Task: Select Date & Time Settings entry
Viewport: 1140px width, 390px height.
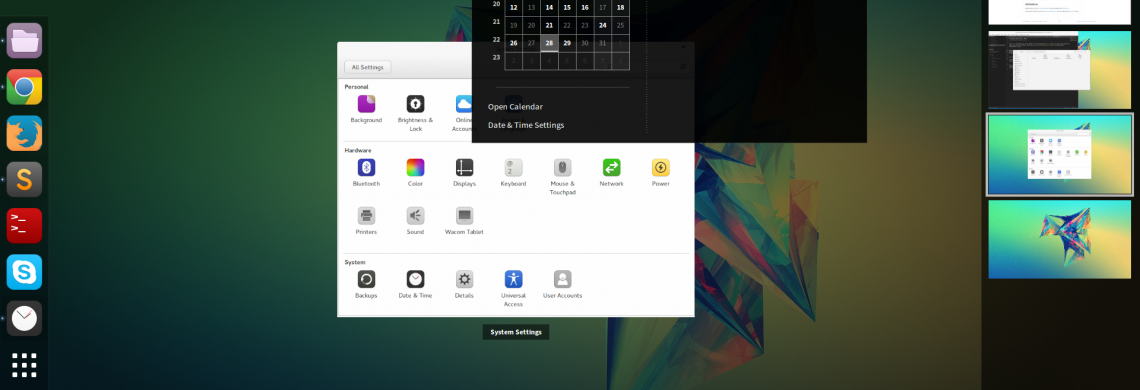Action: [526, 125]
